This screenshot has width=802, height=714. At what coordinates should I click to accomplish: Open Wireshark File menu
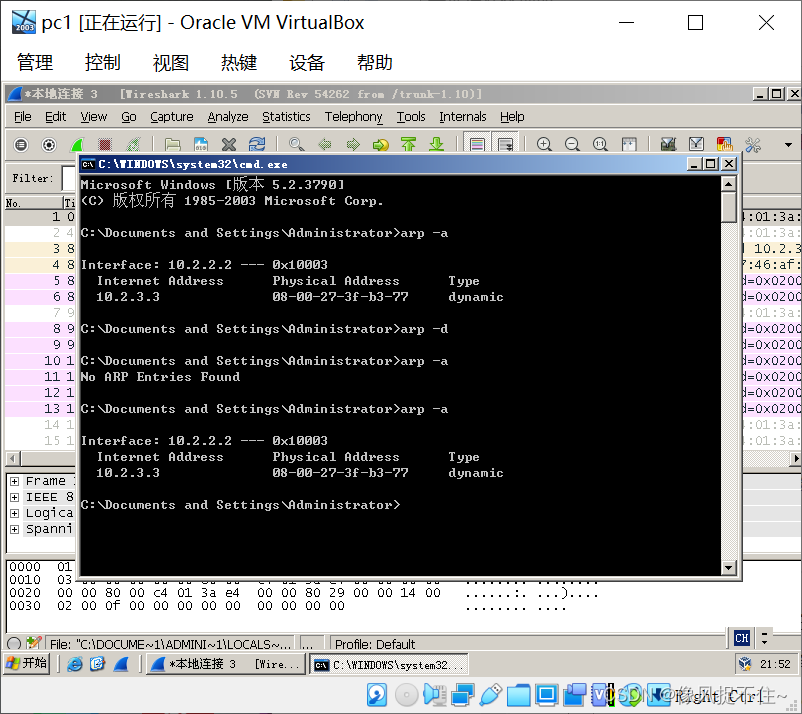click(23, 117)
